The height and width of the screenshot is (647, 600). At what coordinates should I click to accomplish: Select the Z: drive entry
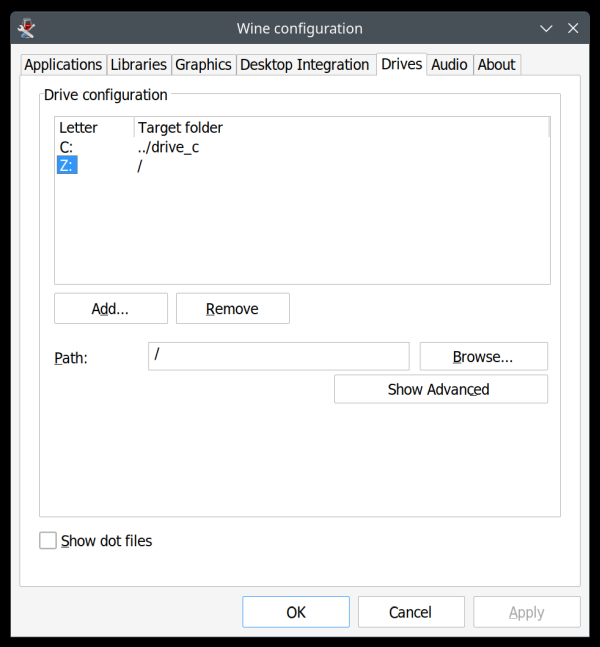67,165
